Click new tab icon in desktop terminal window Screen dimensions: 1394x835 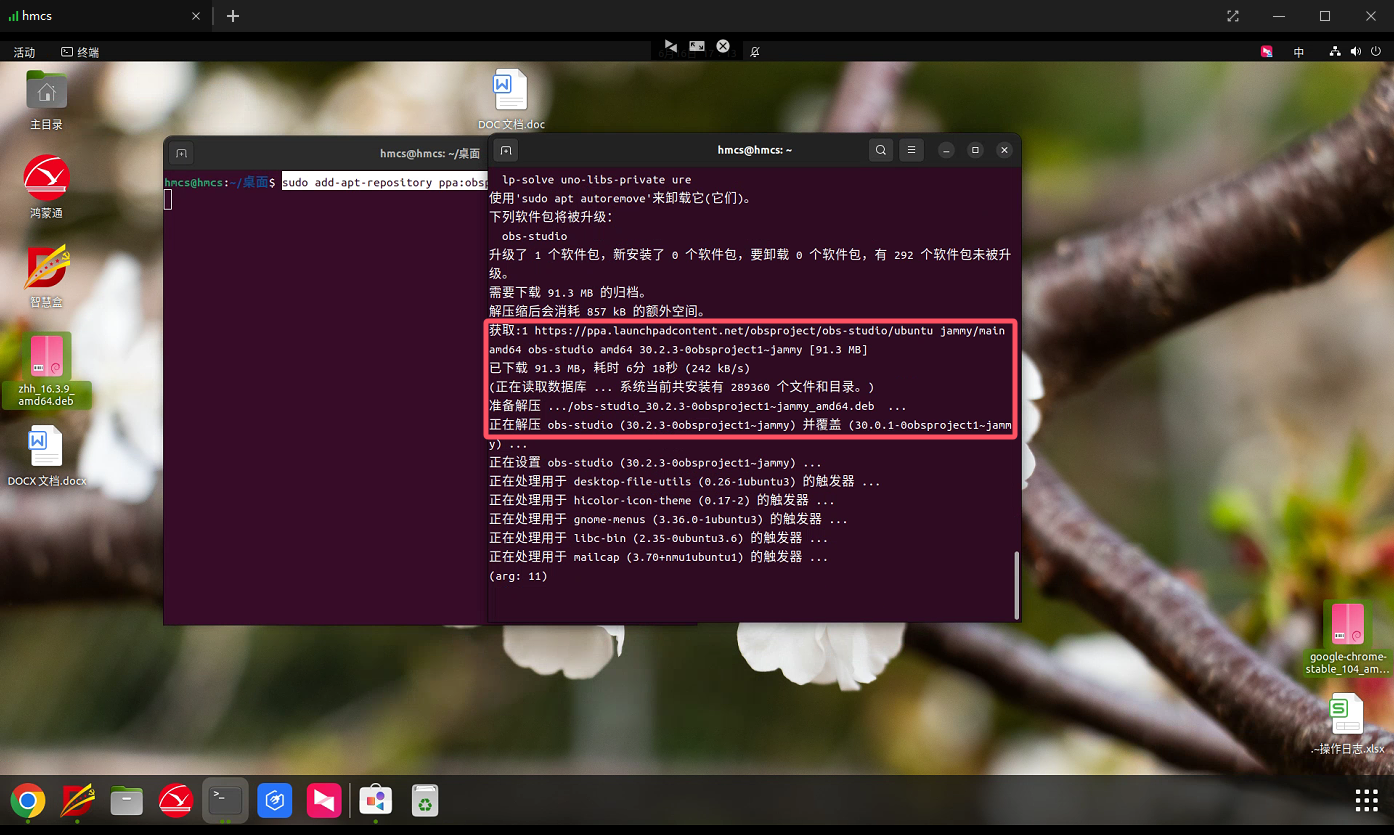[x=181, y=153]
